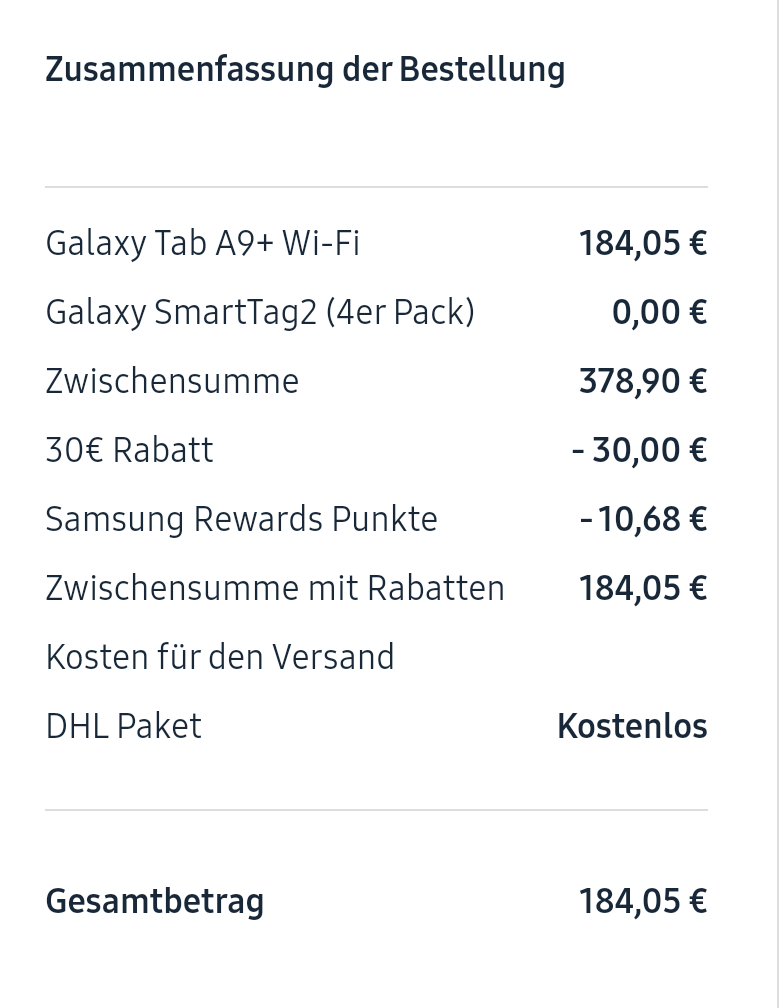This screenshot has height=1008, width=783.
Task: Select the DHL Paket shipping option
Action: coord(123,726)
